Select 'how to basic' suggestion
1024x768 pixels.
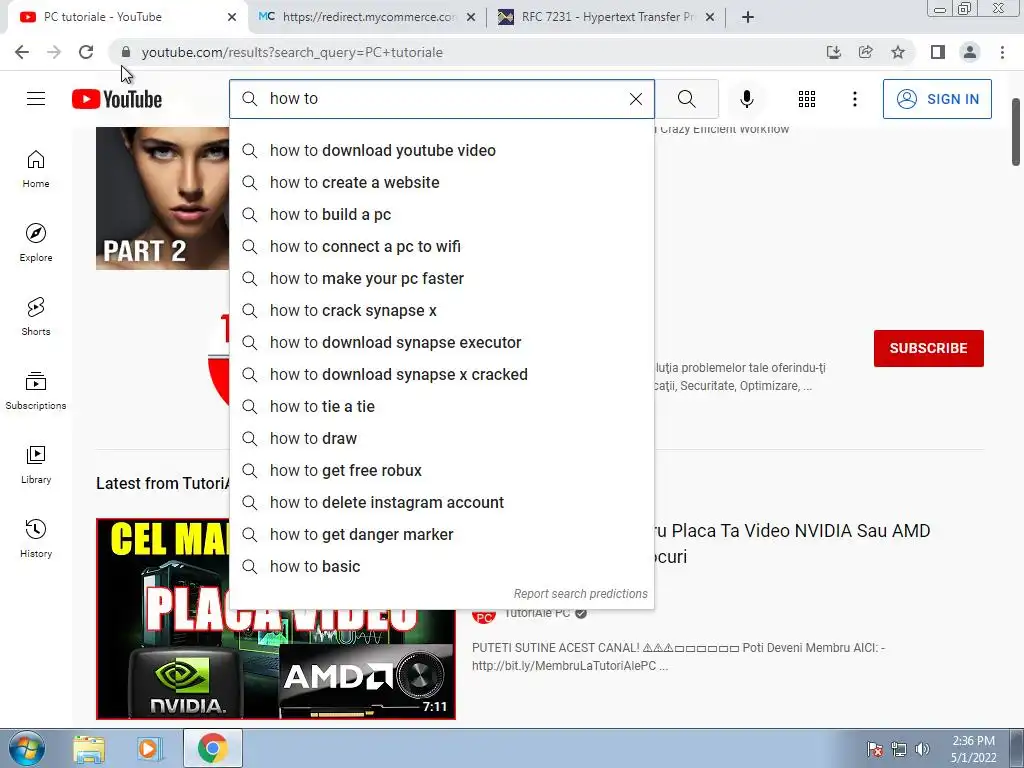(441, 566)
